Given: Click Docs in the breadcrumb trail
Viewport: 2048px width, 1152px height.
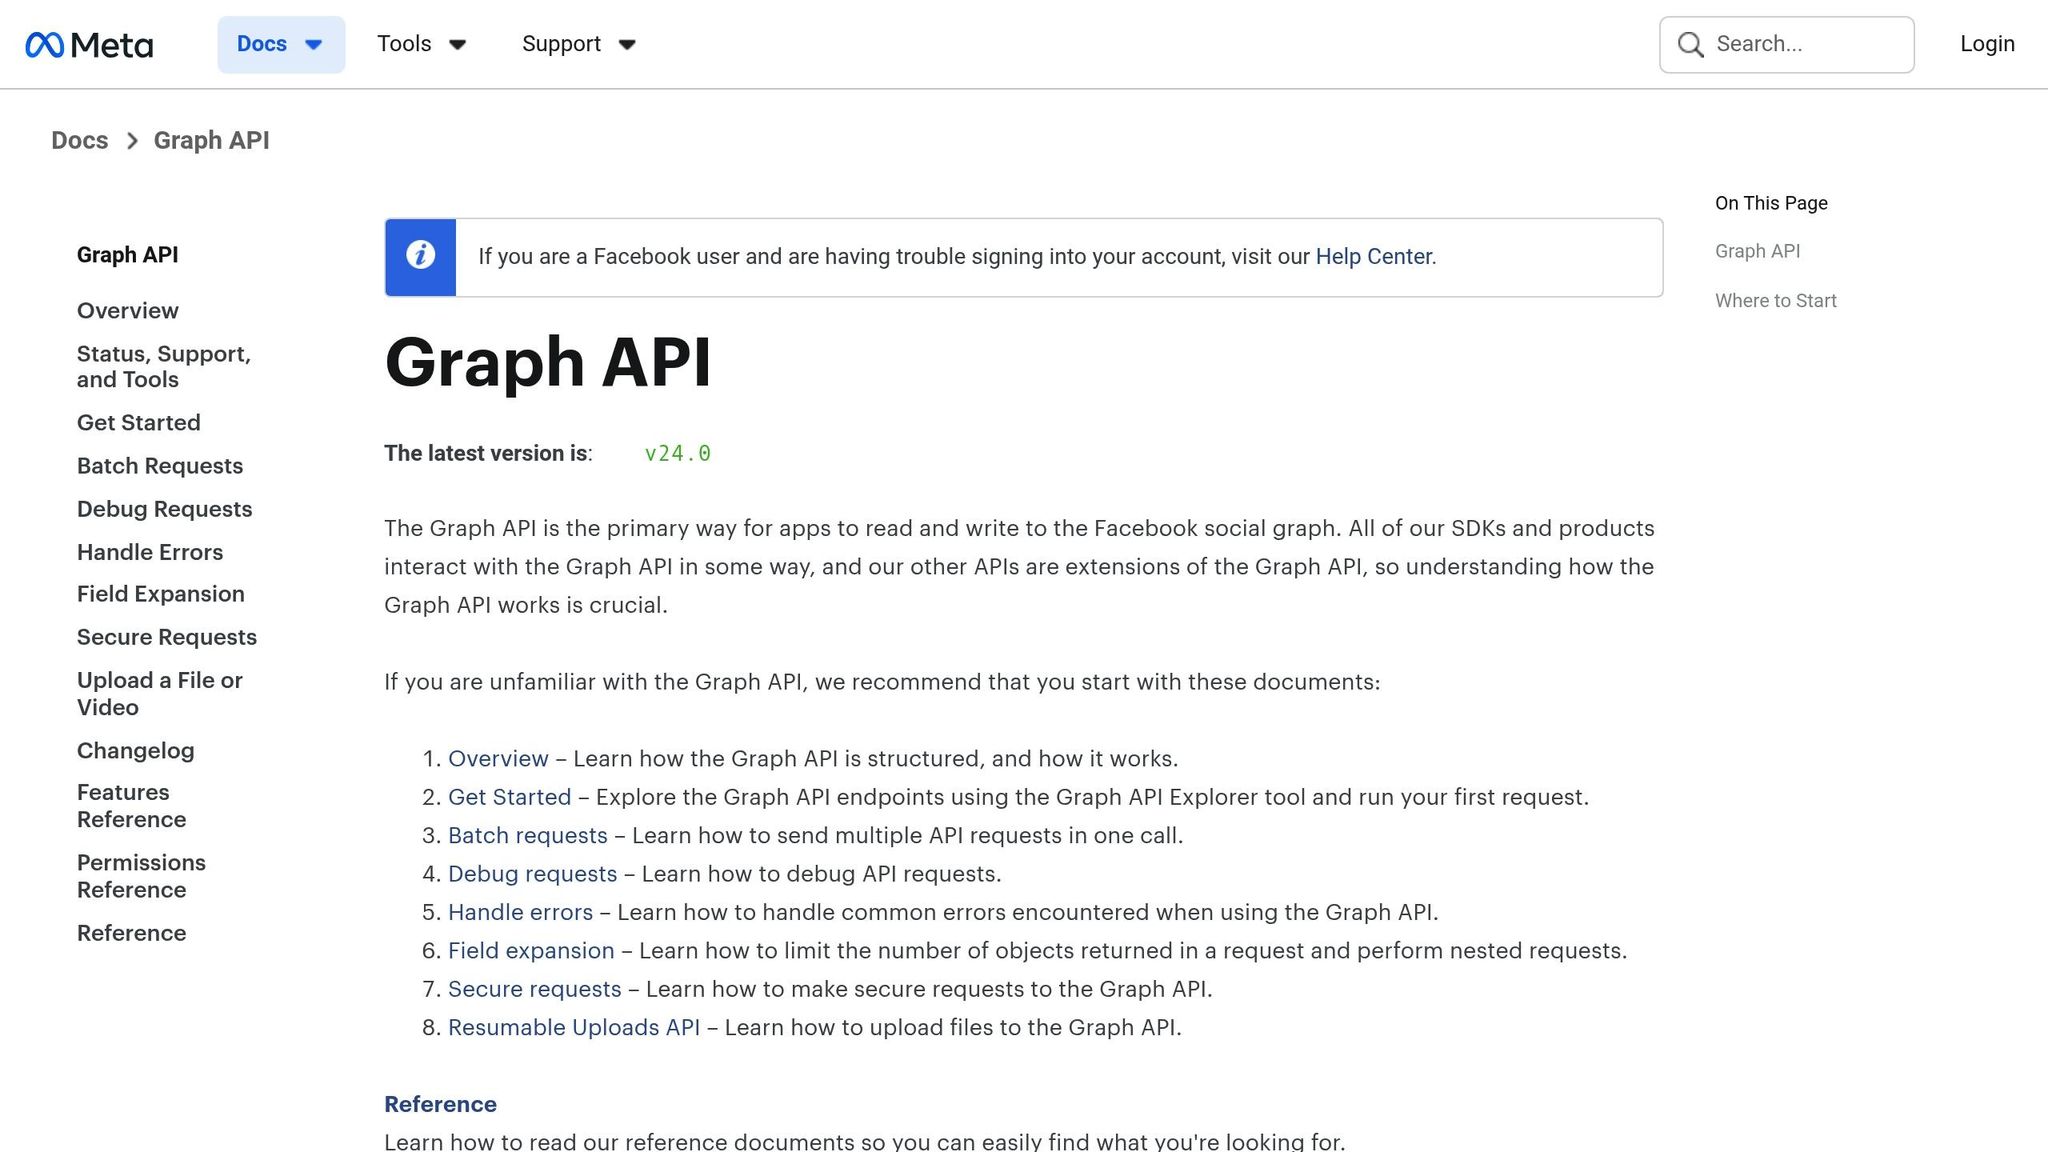Looking at the screenshot, I should [x=79, y=140].
